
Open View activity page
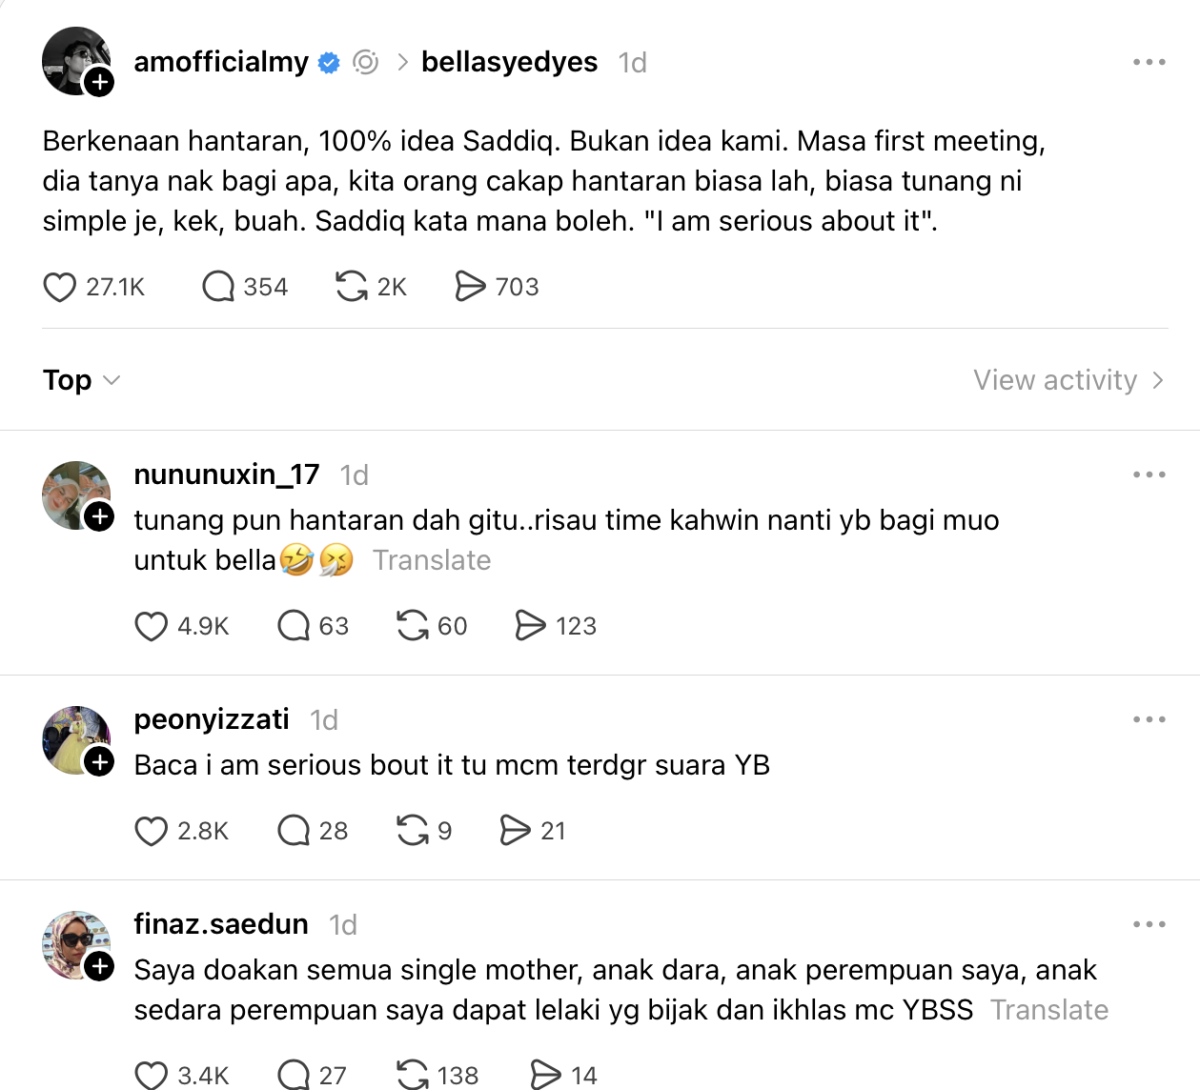click(x=1068, y=380)
